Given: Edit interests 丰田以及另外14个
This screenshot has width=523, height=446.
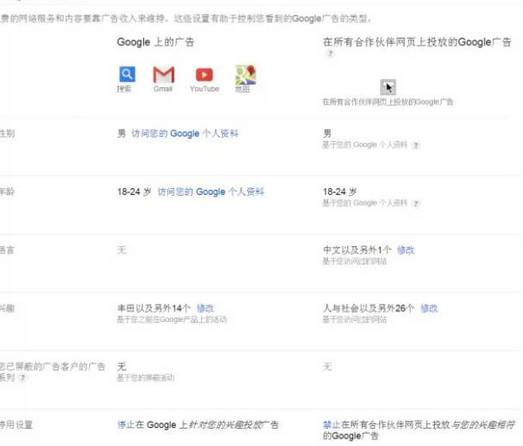Looking at the screenshot, I should click(x=205, y=308).
